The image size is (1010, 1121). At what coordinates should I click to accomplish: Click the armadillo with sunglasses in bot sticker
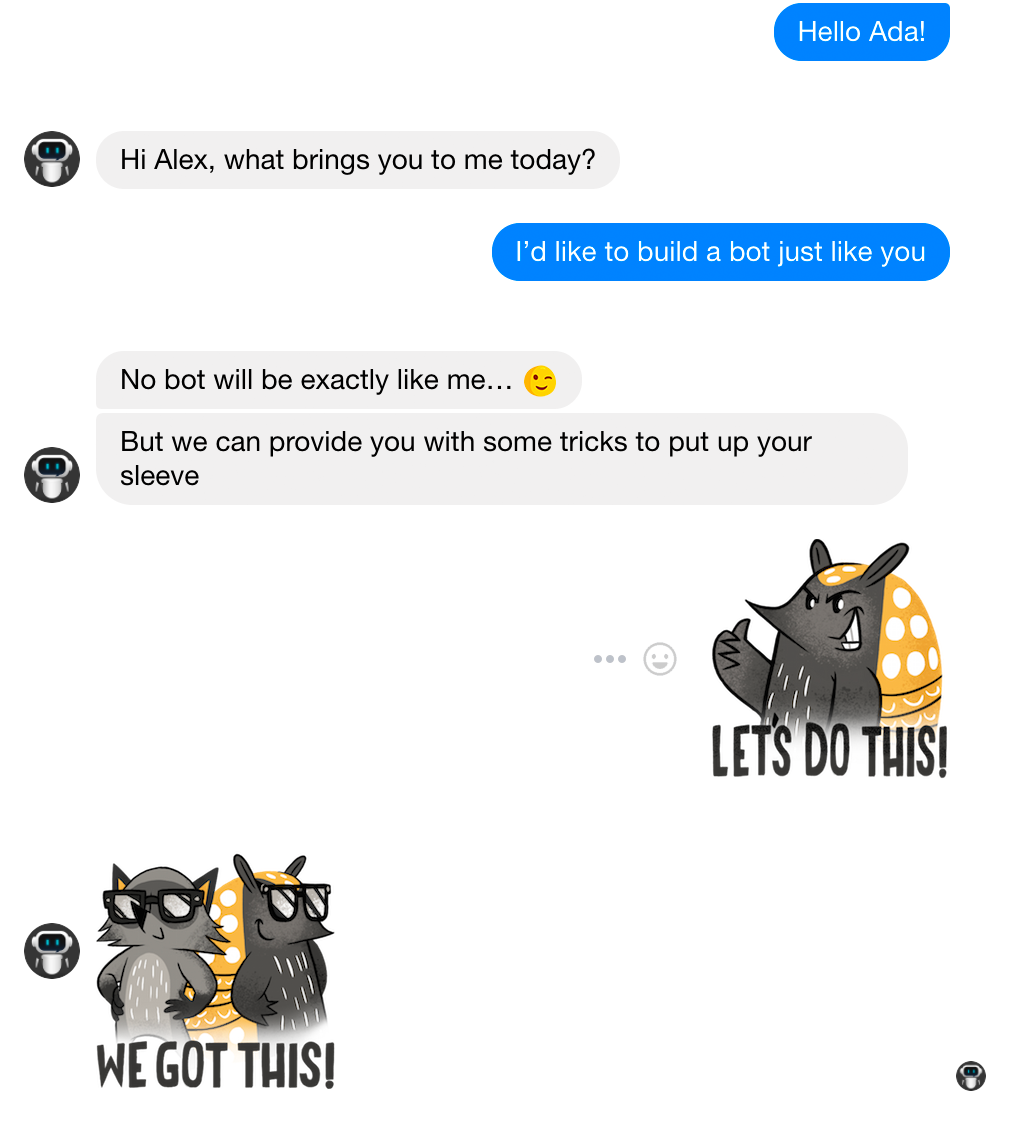(x=282, y=944)
